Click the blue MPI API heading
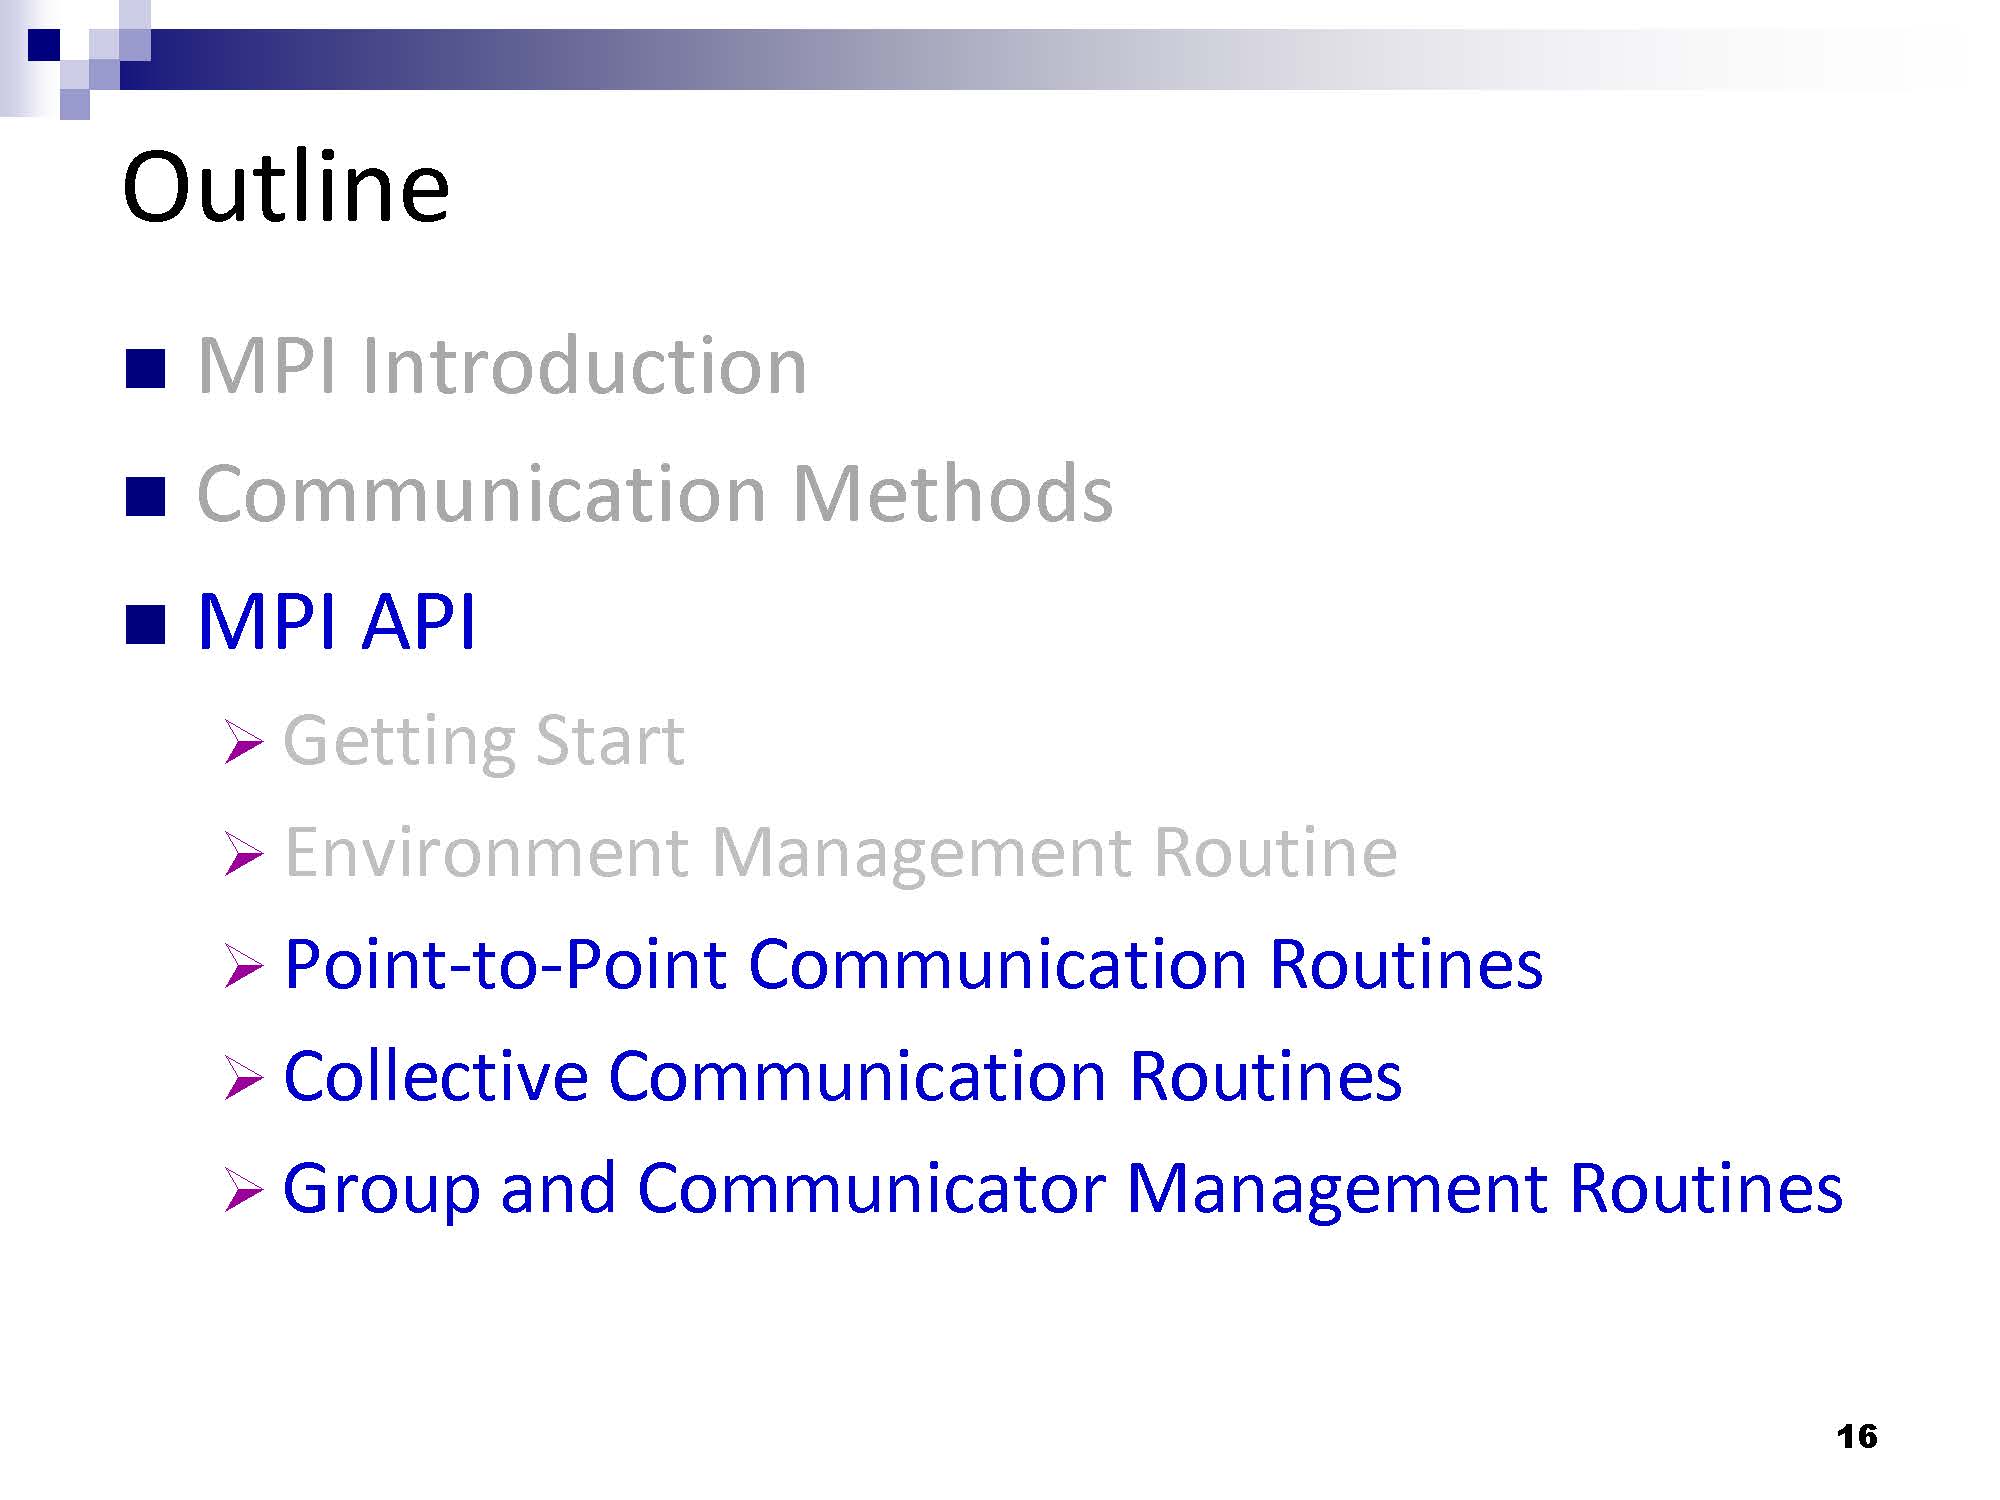The height and width of the screenshot is (1500, 2000). coord(337,622)
